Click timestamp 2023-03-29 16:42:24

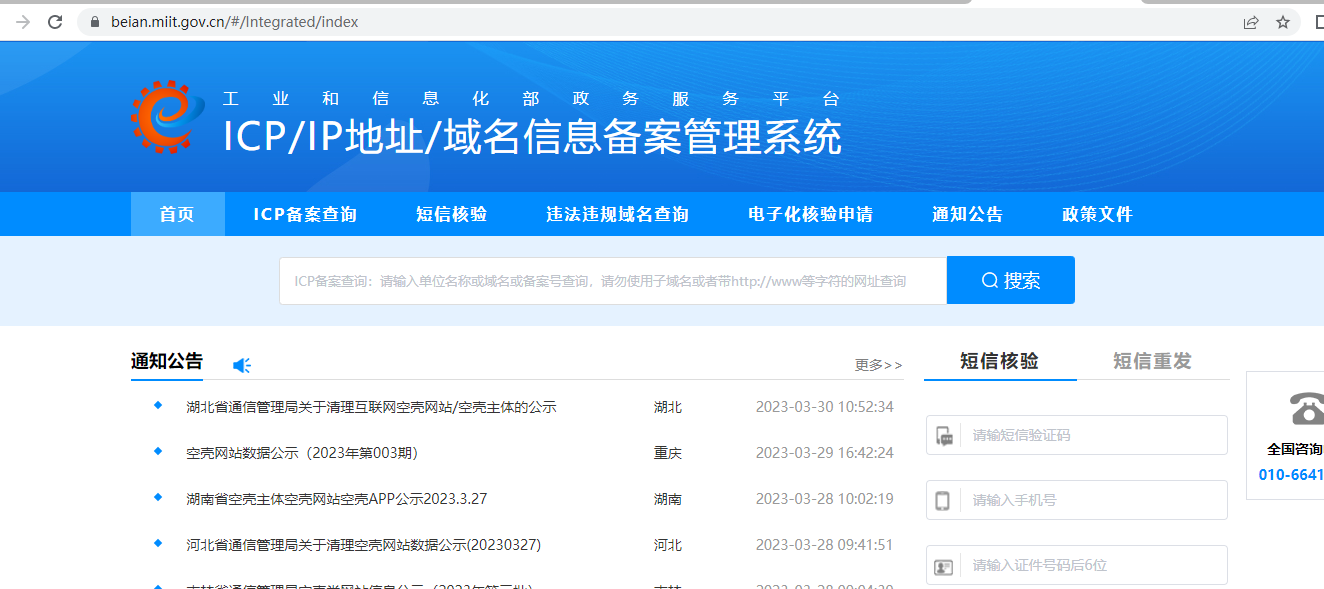825,453
